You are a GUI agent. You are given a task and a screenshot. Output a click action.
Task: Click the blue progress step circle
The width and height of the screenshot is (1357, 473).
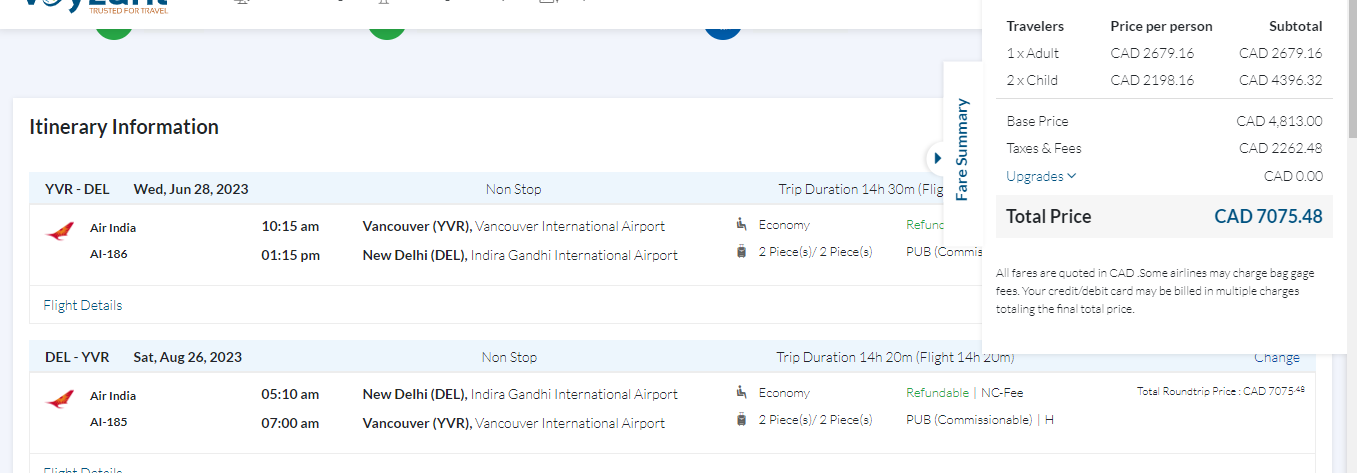[x=722, y=30]
